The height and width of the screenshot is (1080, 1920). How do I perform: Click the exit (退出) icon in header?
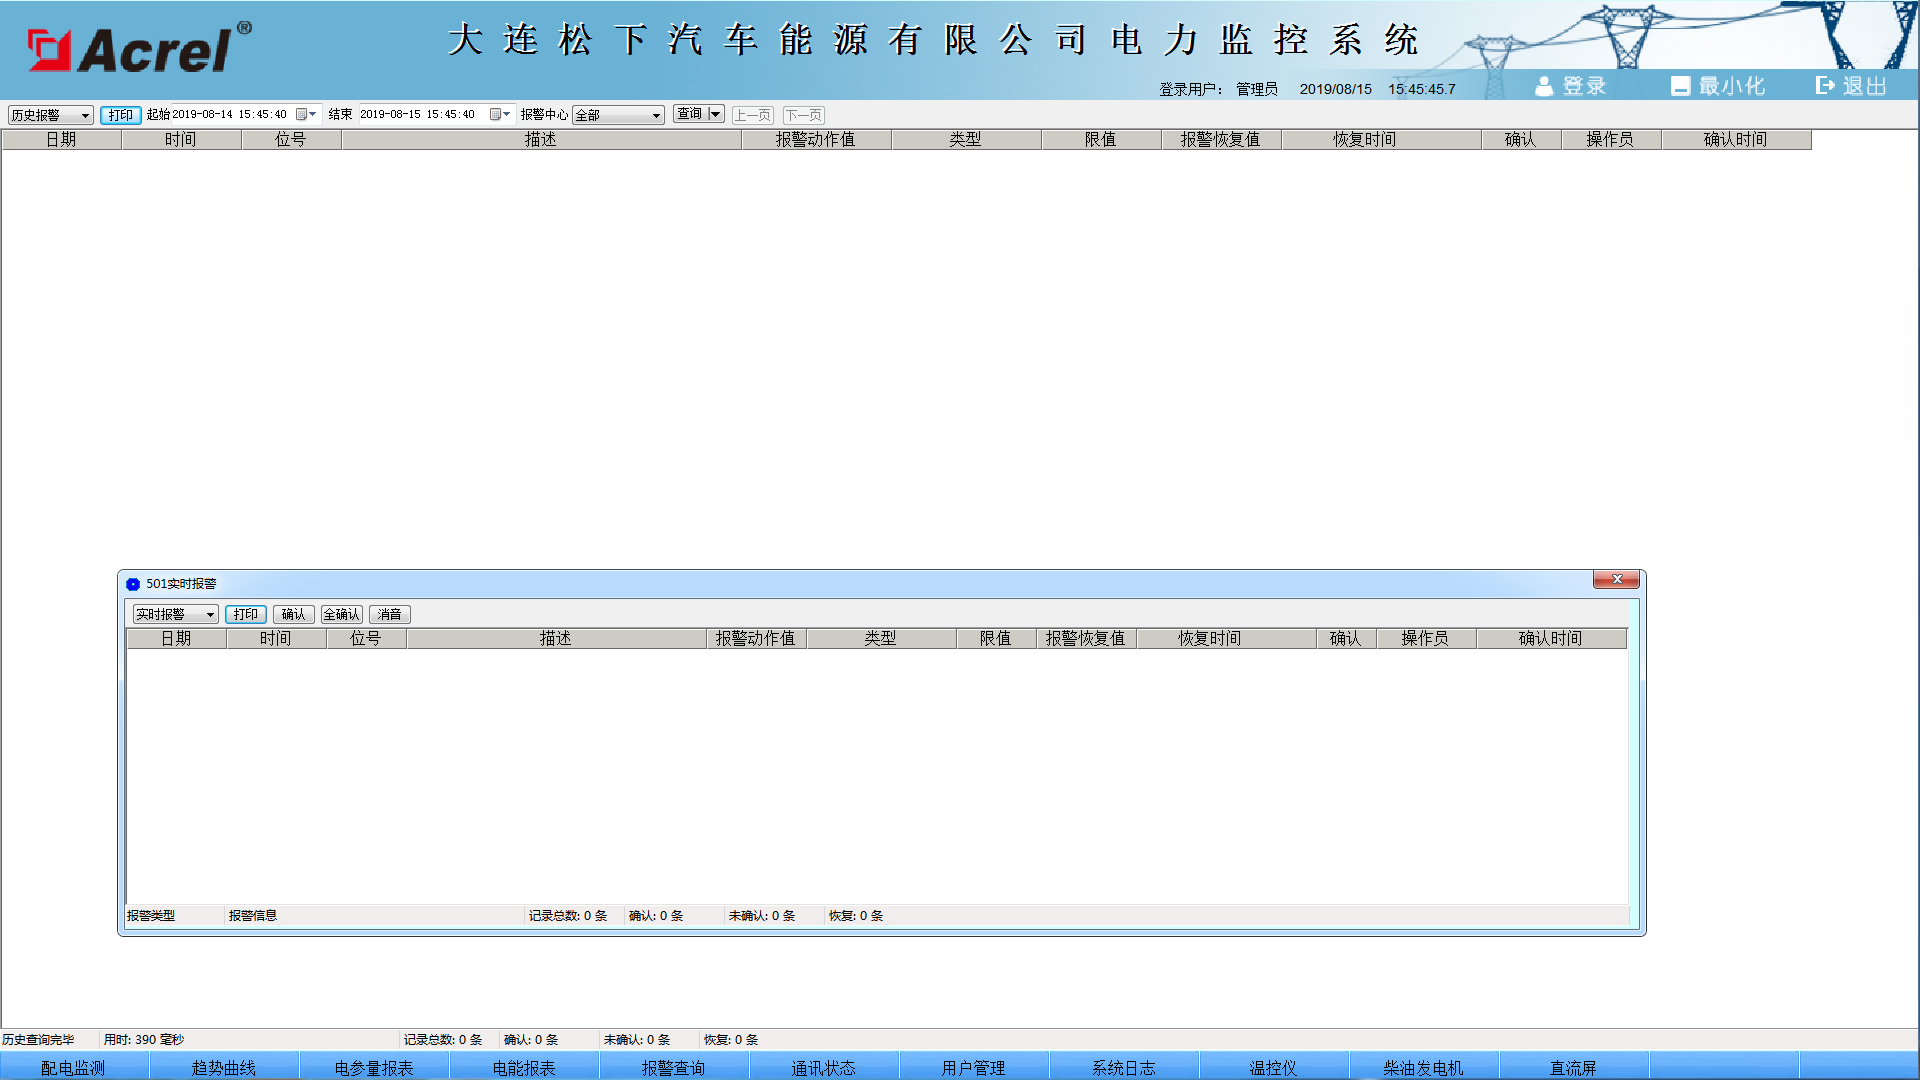click(x=1825, y=86)
